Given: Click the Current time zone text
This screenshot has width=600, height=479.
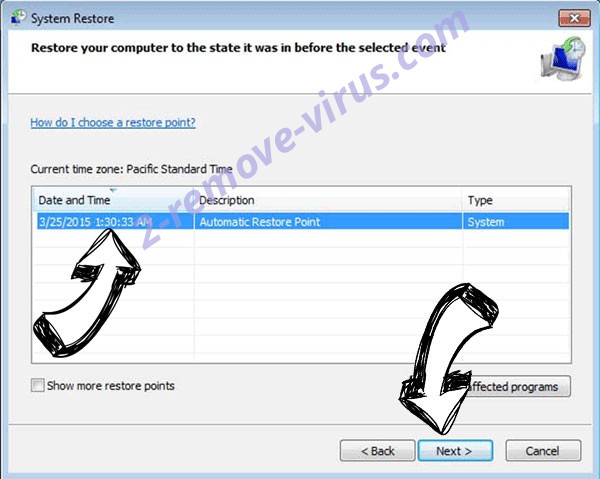Looking at the screenshot, I should pos(131,169).
